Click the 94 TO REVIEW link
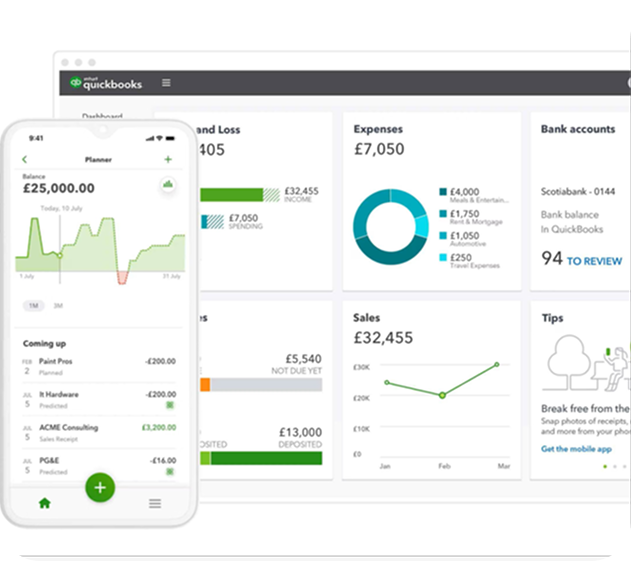This screenshot has height=561, width=631. tap(582, 259)
